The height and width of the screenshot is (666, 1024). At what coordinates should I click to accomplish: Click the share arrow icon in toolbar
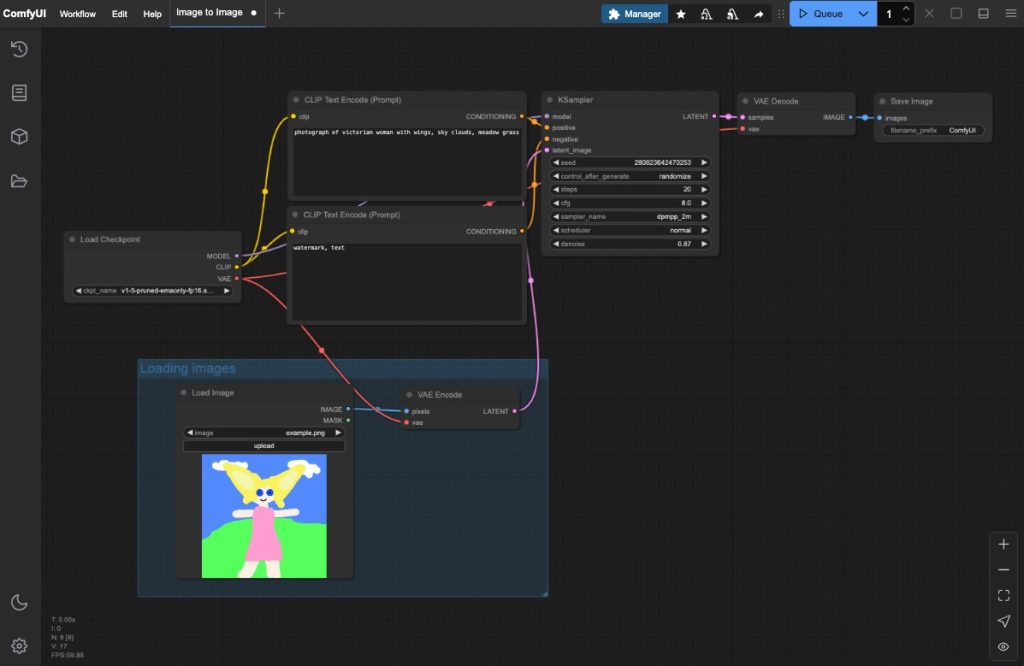pos(759,14)
